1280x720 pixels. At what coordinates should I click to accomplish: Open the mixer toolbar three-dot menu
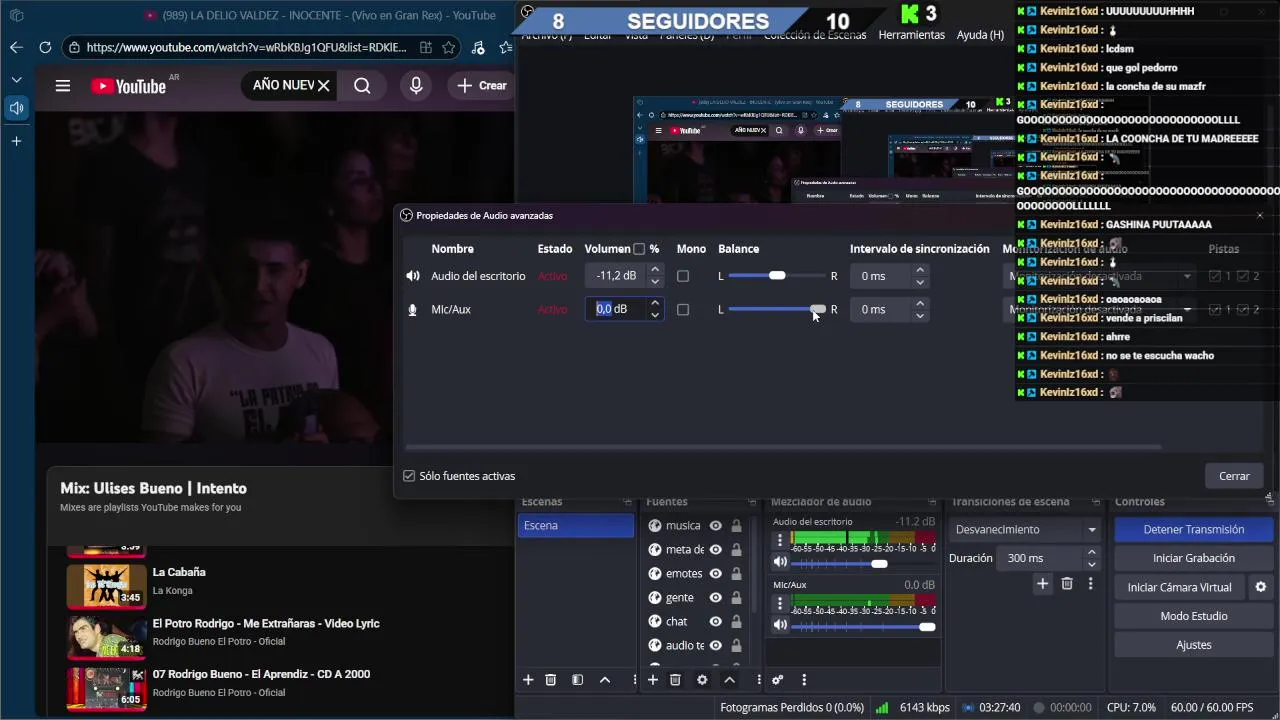click(804, 680)
